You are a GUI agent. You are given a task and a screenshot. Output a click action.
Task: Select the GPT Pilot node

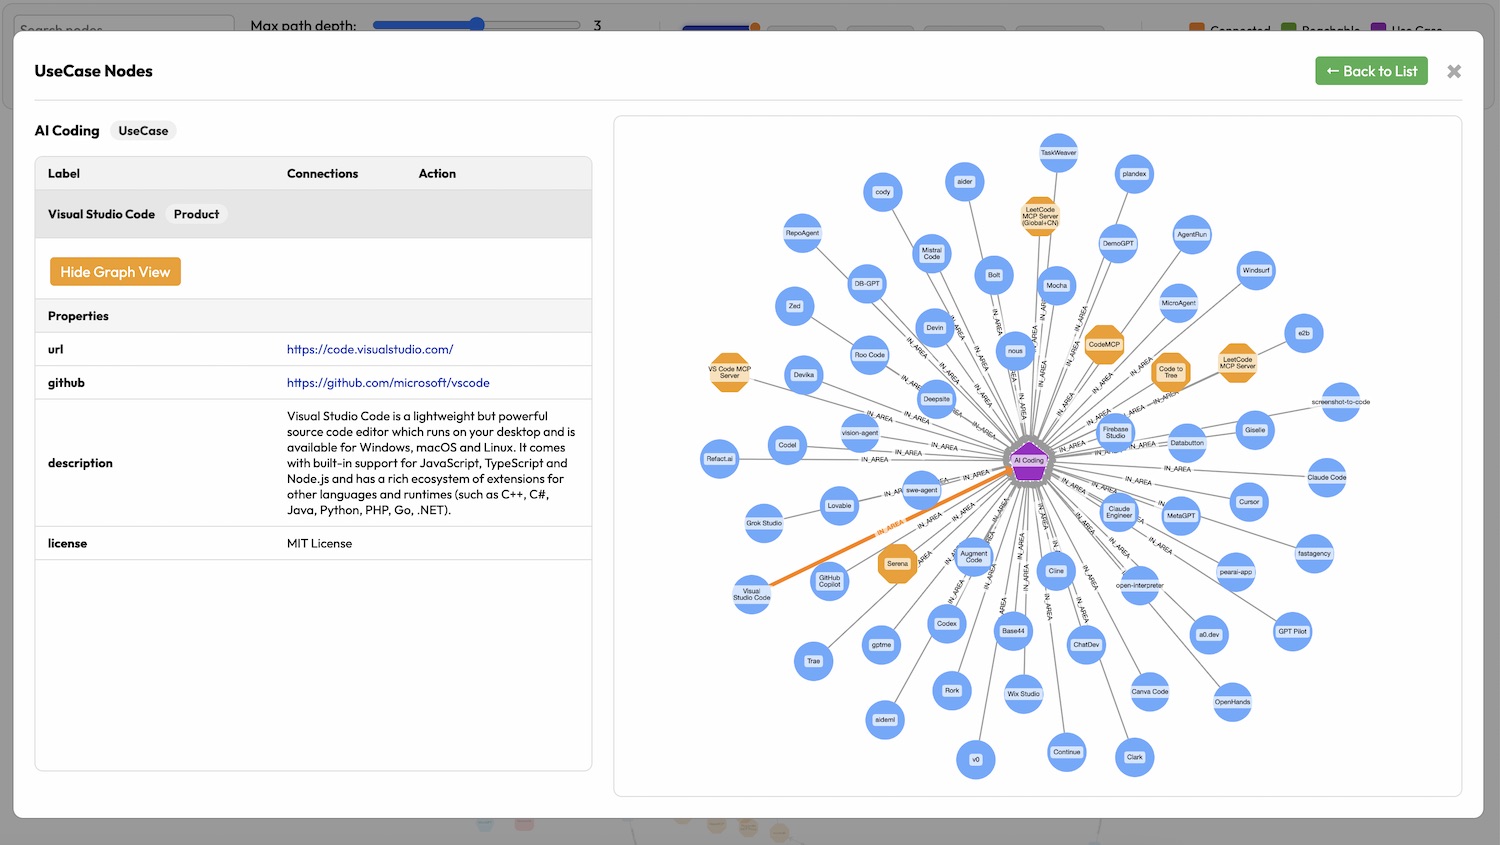(1292, 632)
